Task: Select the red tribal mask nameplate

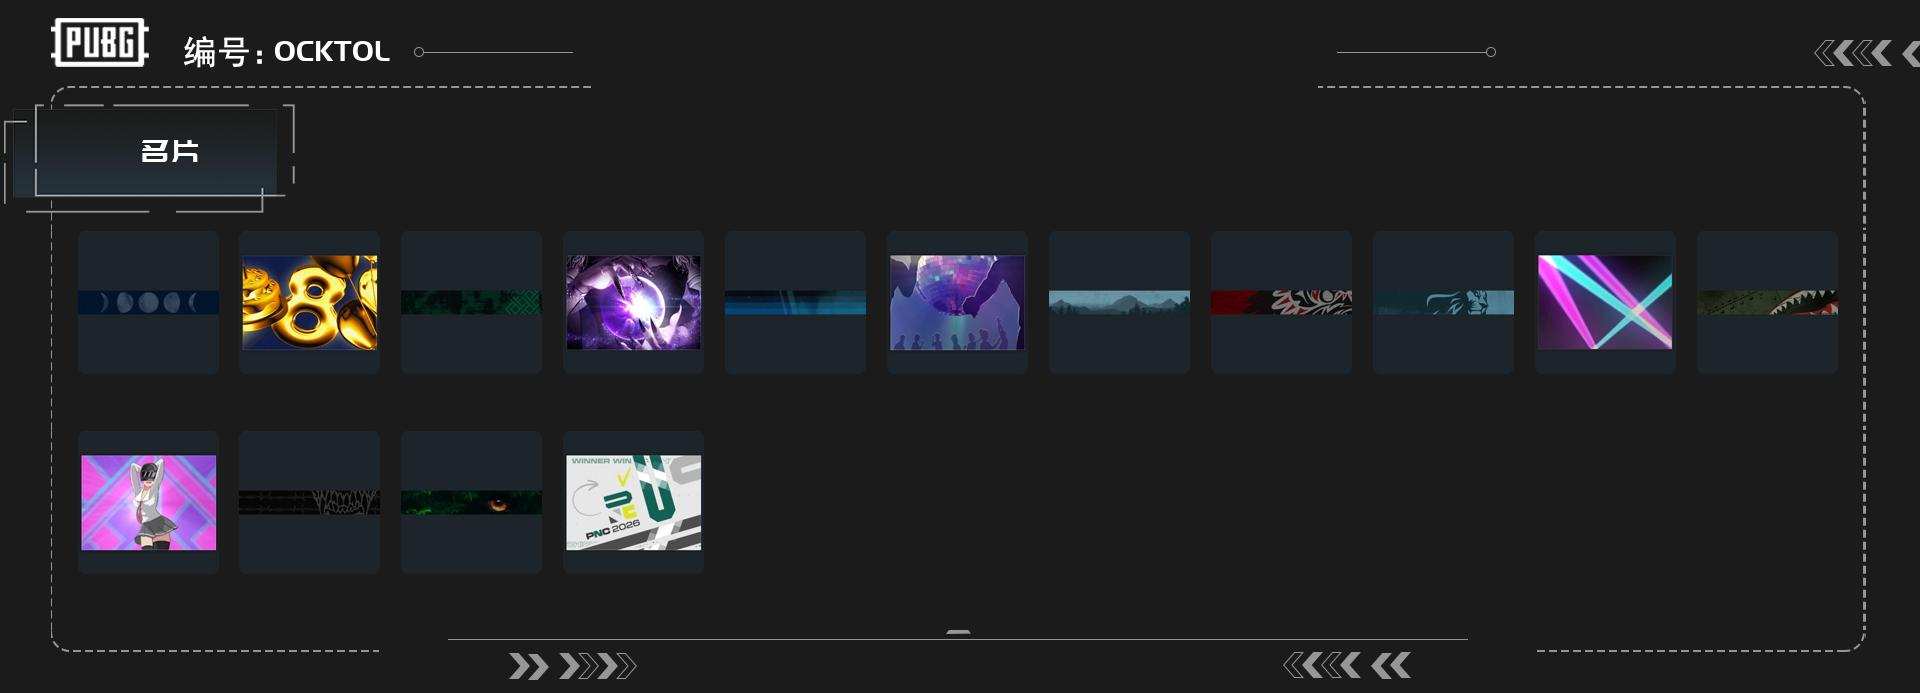Action: click(1282, 302)
